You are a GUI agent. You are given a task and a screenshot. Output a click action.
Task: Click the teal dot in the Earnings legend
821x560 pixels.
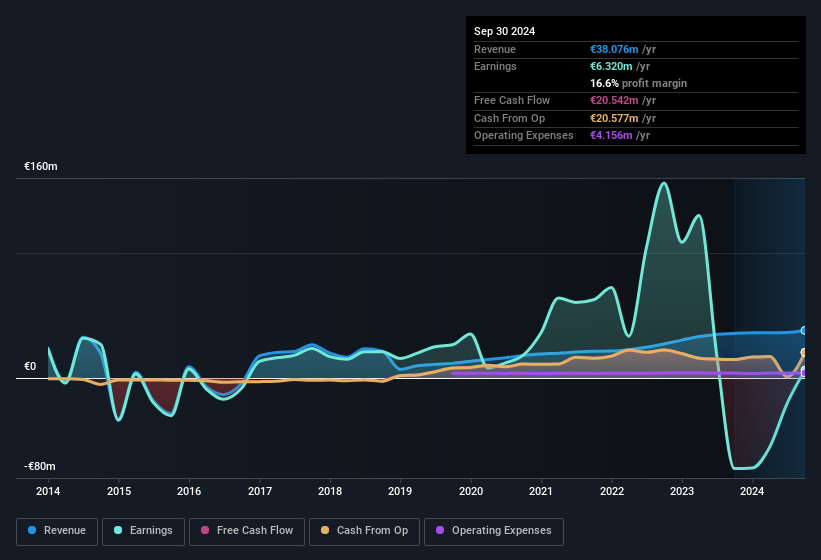[118, 530]
